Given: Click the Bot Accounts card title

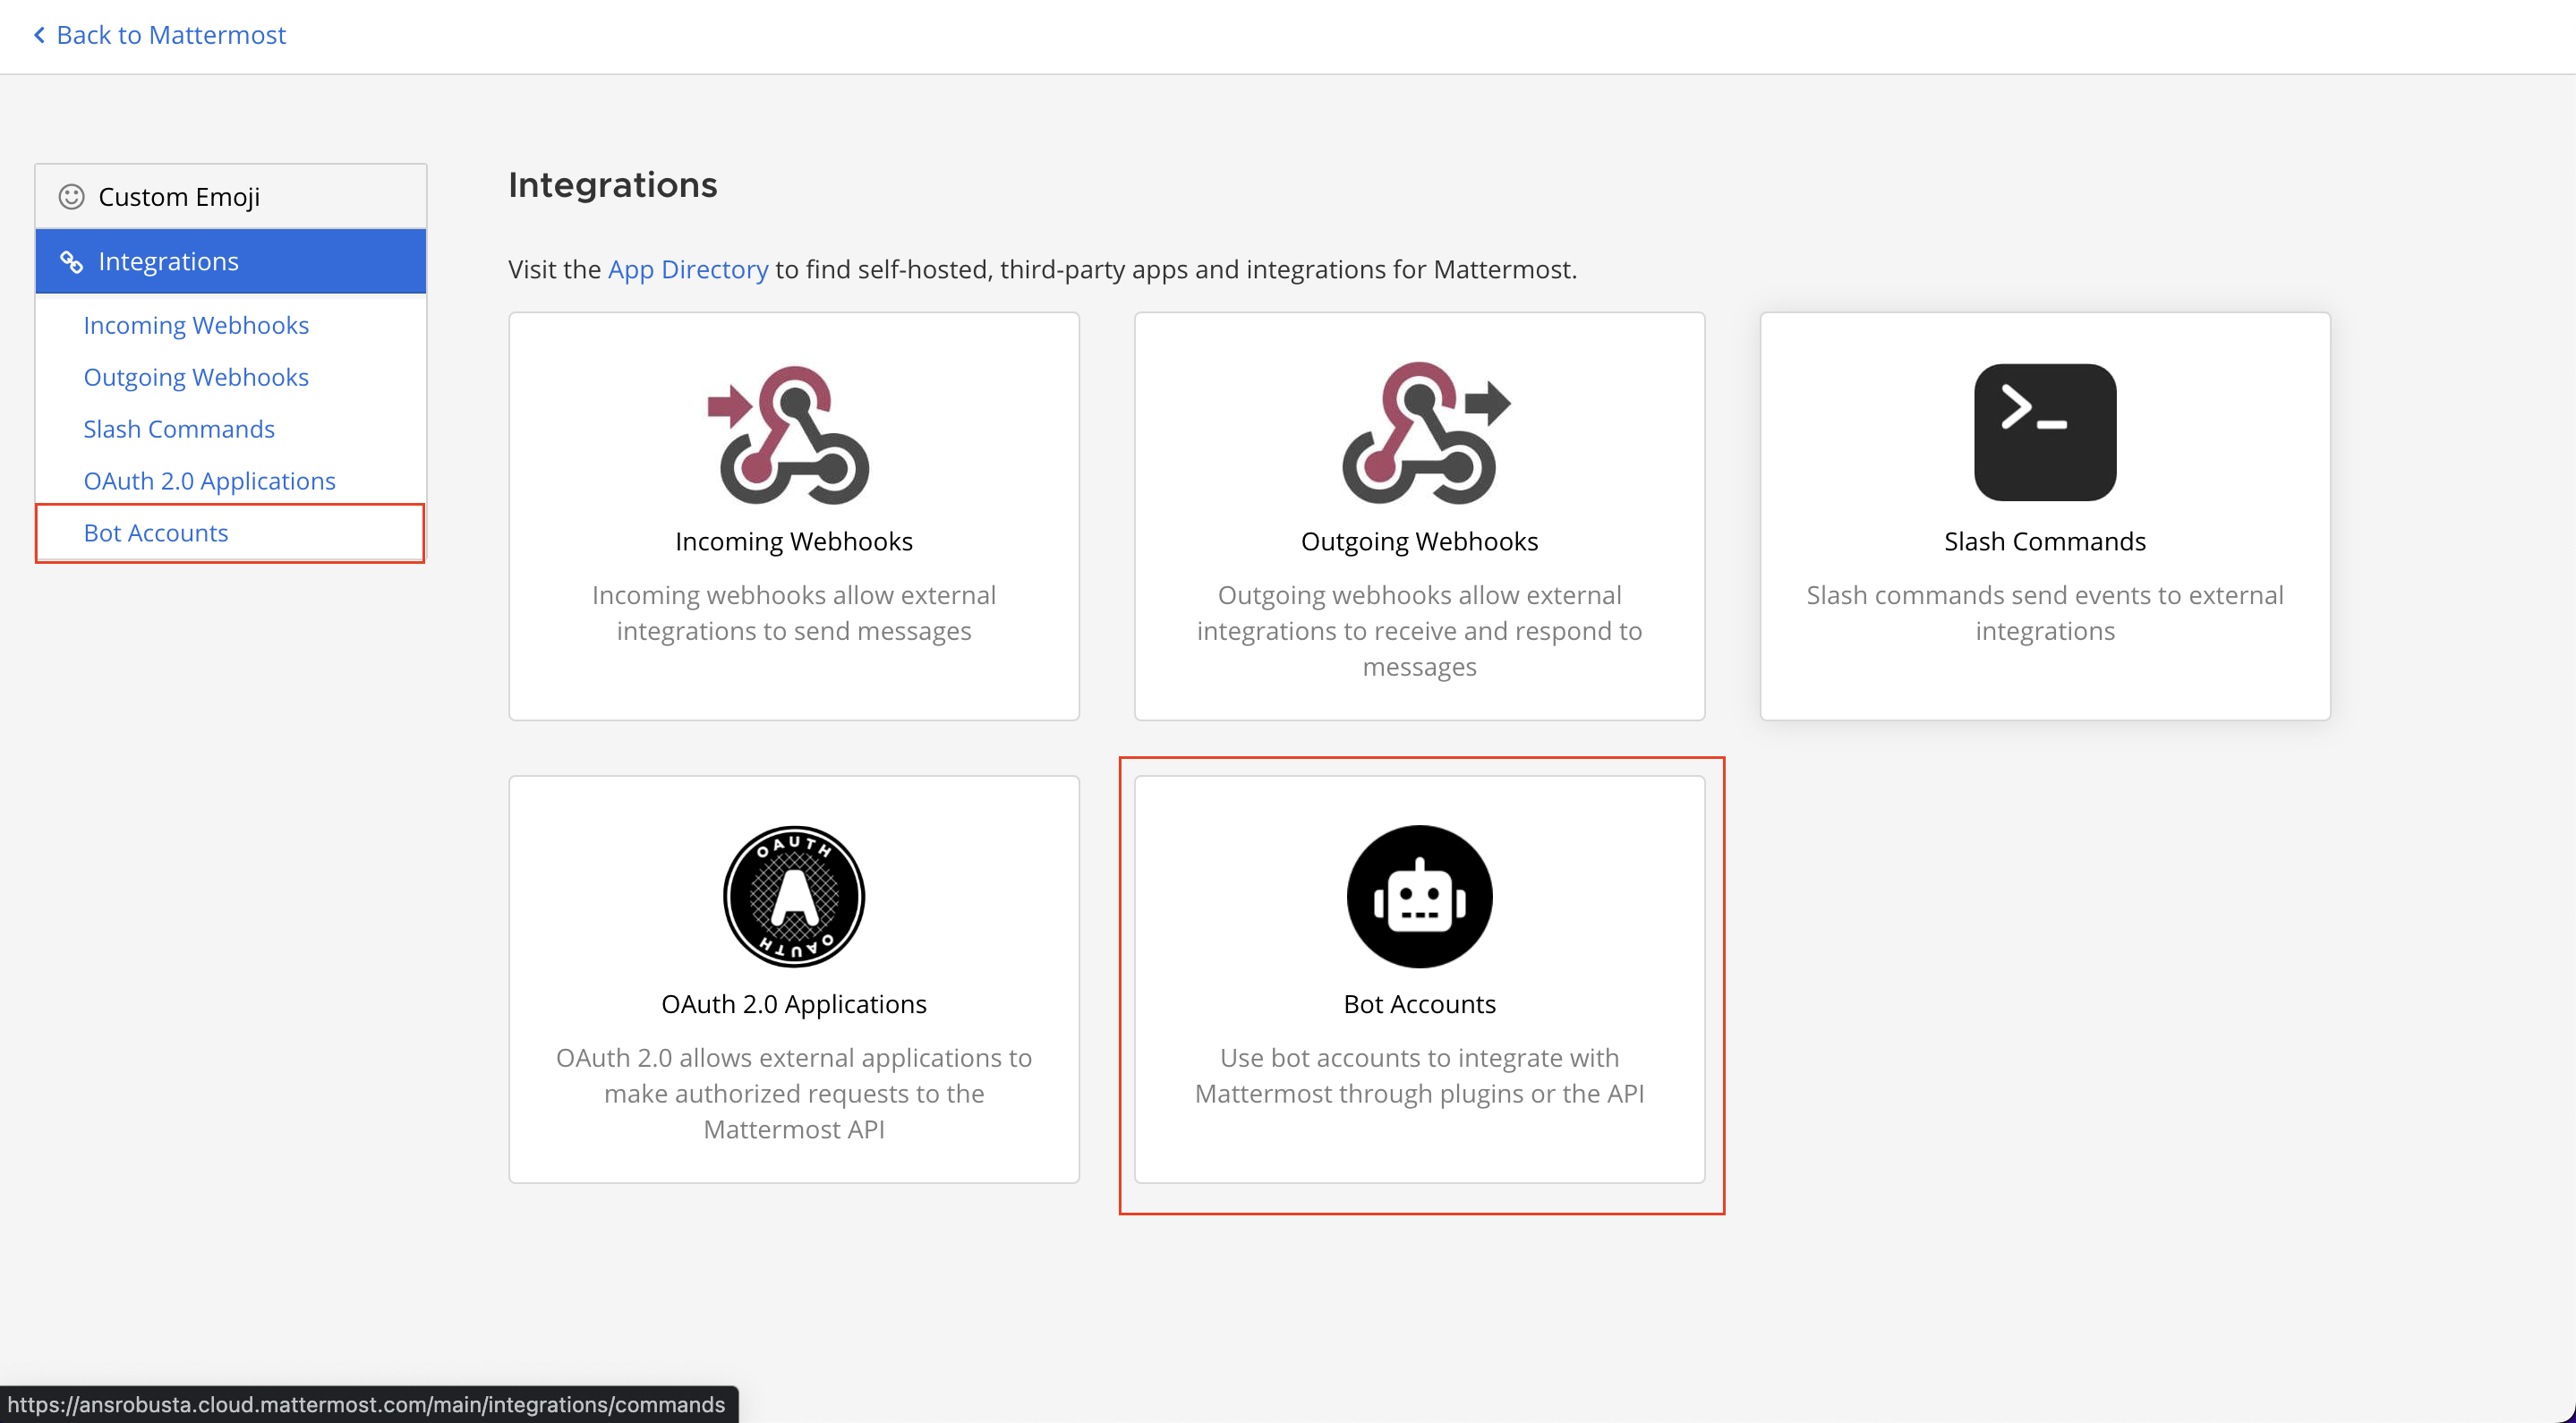Looking at the screenshot, I should pos(1420,1004).
